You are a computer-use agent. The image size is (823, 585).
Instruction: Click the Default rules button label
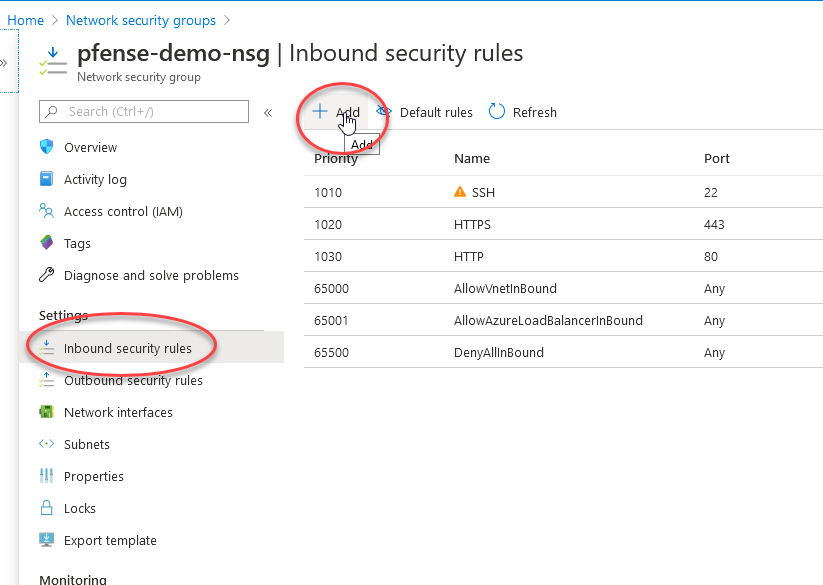[x=436, y=112]
